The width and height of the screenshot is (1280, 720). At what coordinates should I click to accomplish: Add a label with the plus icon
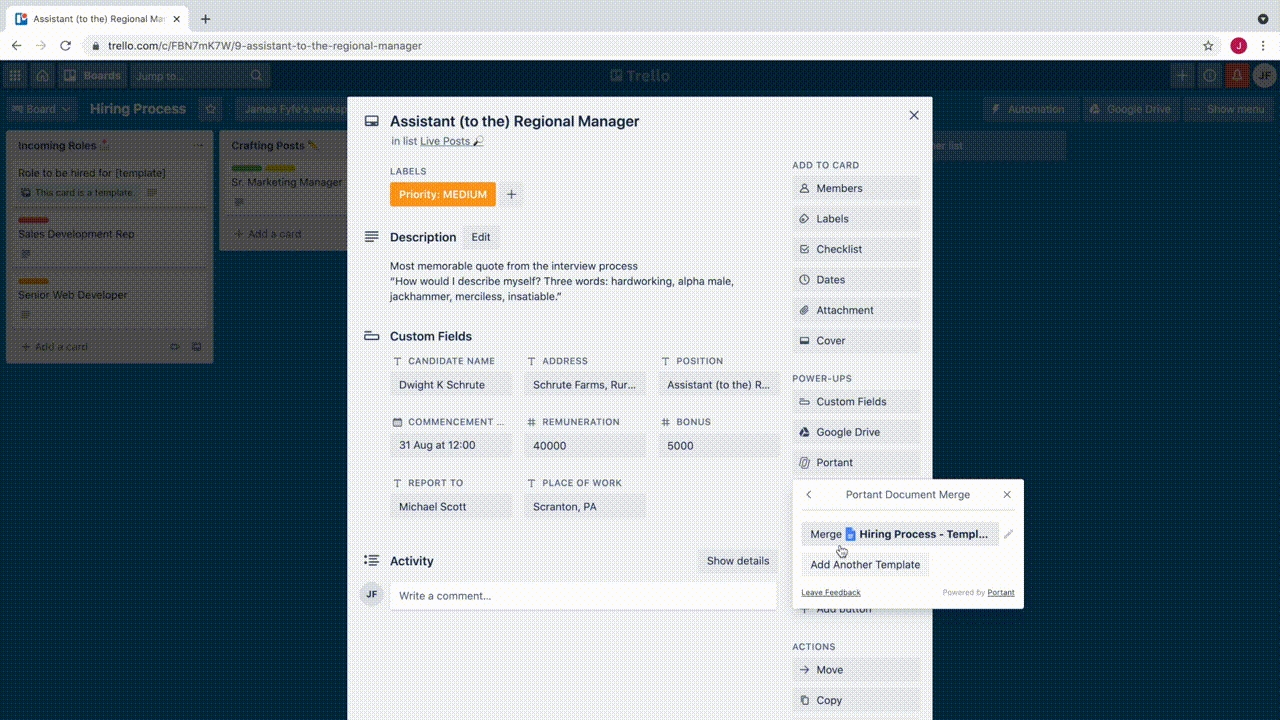(511, 194)
